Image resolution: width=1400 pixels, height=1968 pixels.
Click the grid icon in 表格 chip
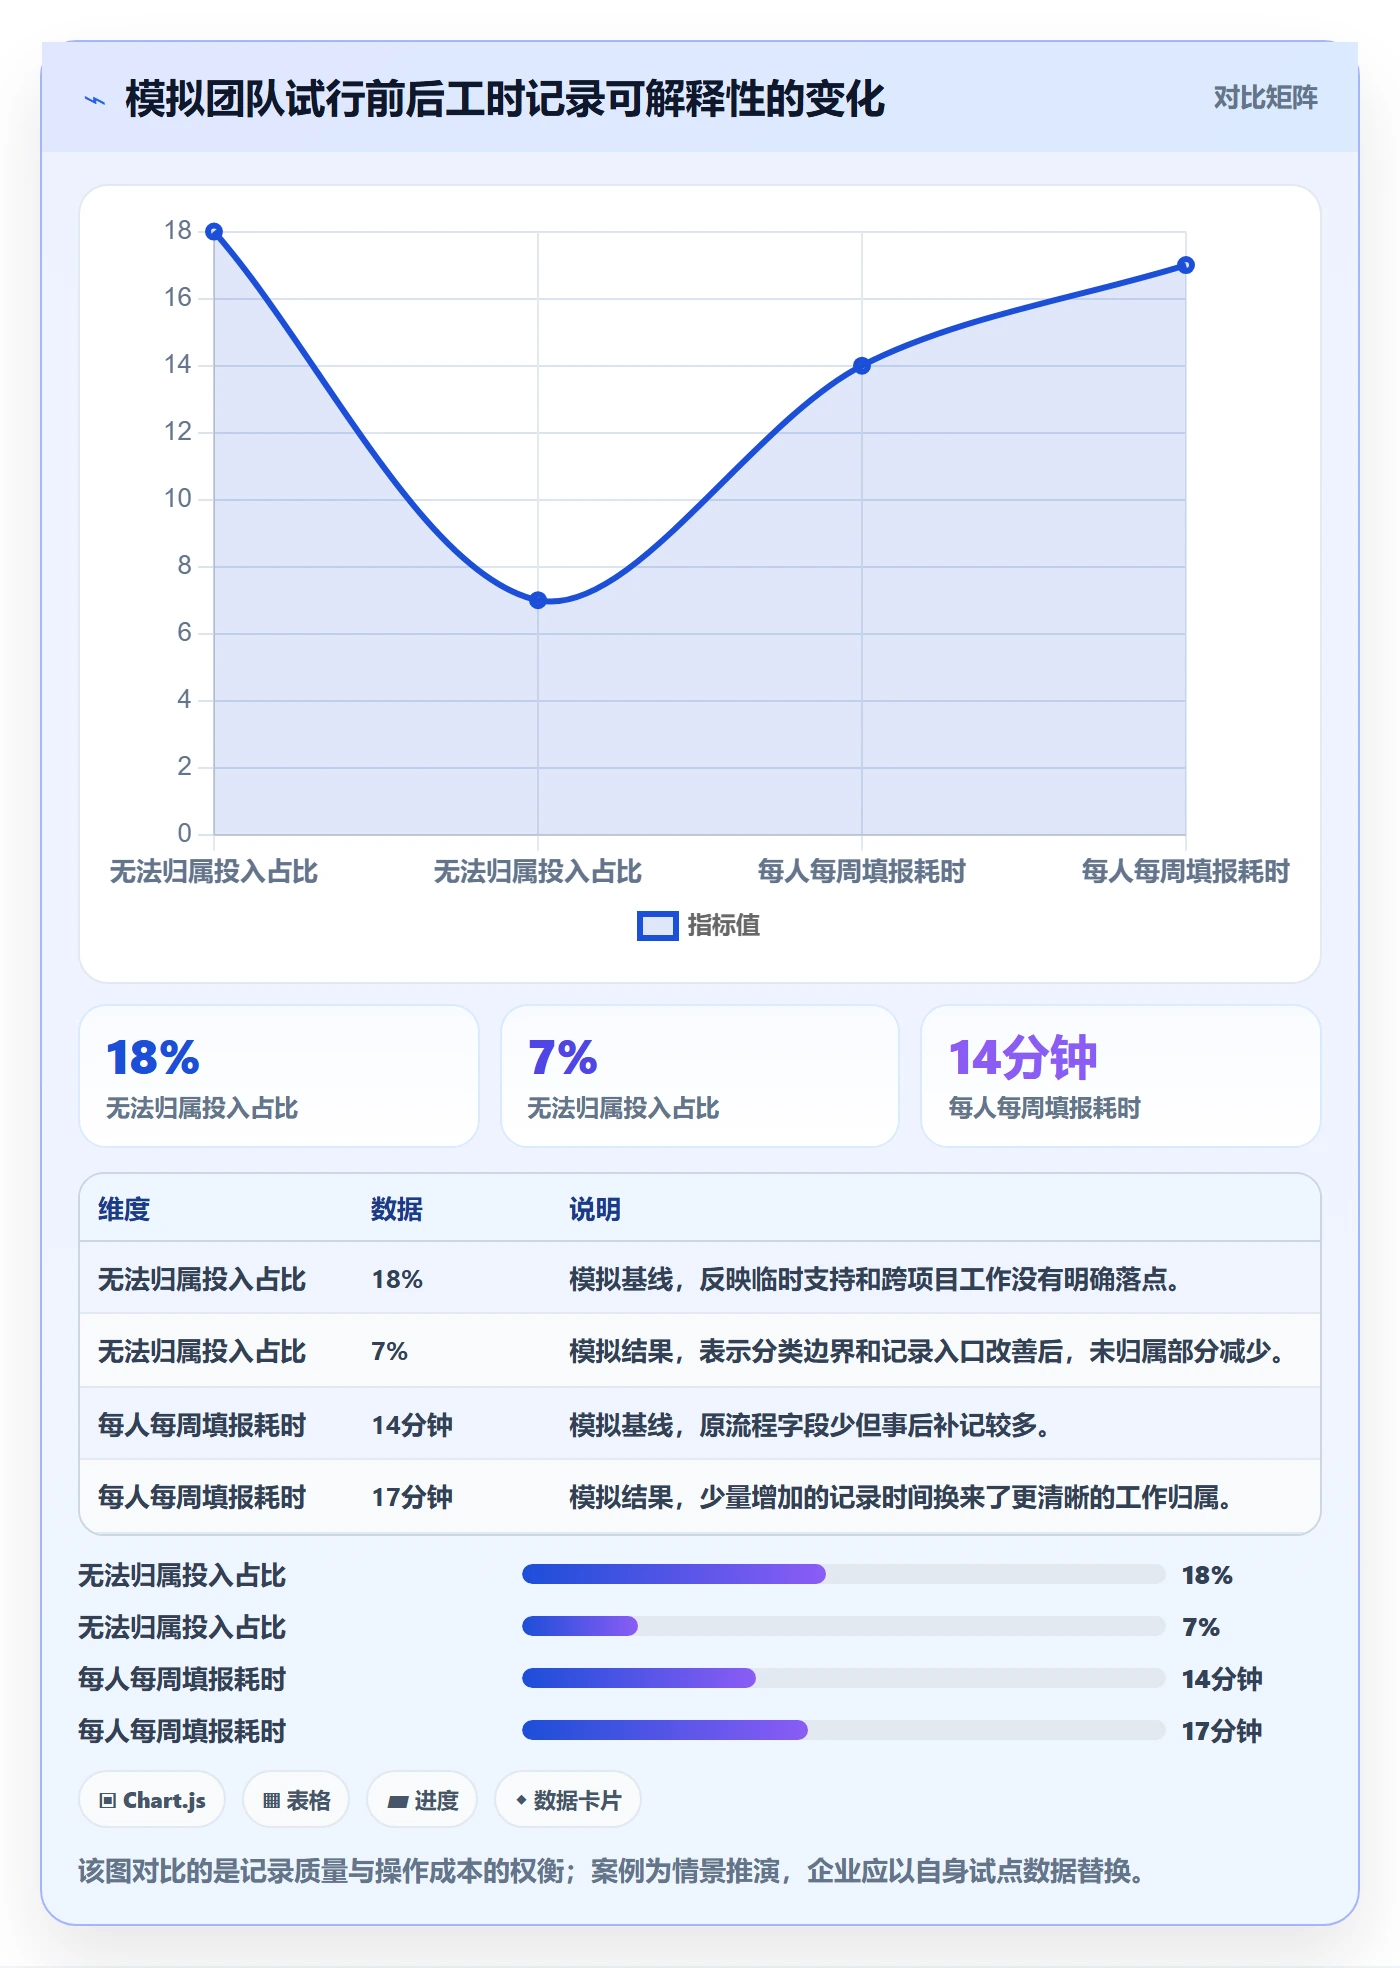[x=271, y=1801]
